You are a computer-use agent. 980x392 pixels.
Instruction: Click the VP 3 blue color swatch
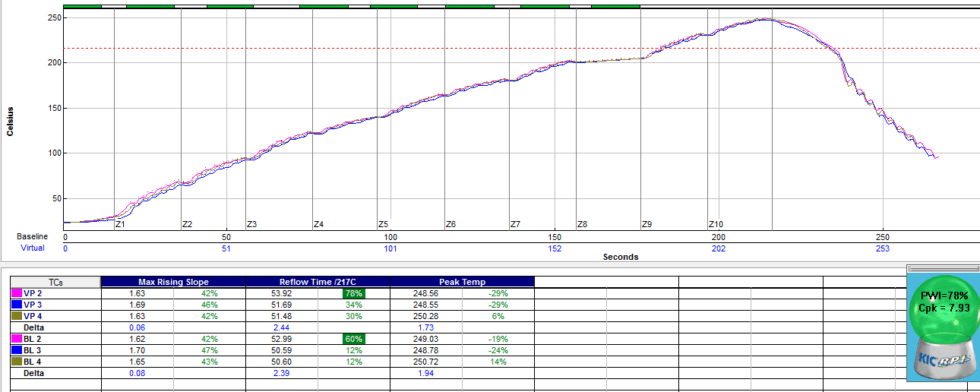pyautogui.click(x=16, y=304)
